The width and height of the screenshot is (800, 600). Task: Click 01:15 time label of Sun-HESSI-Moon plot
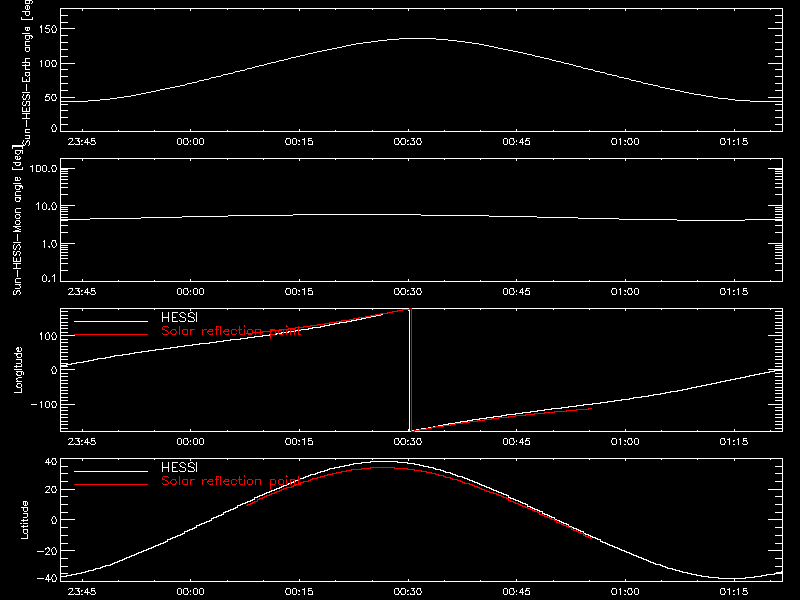coord(734,291)
